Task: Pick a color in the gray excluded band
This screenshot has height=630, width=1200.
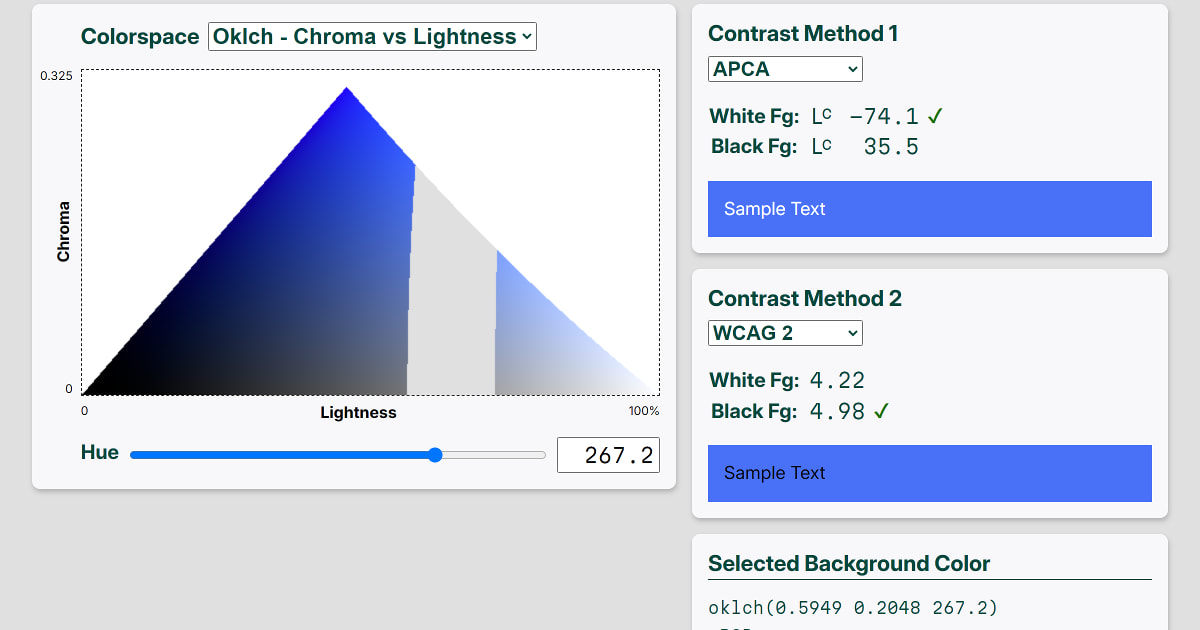Action: pos(452,300)
